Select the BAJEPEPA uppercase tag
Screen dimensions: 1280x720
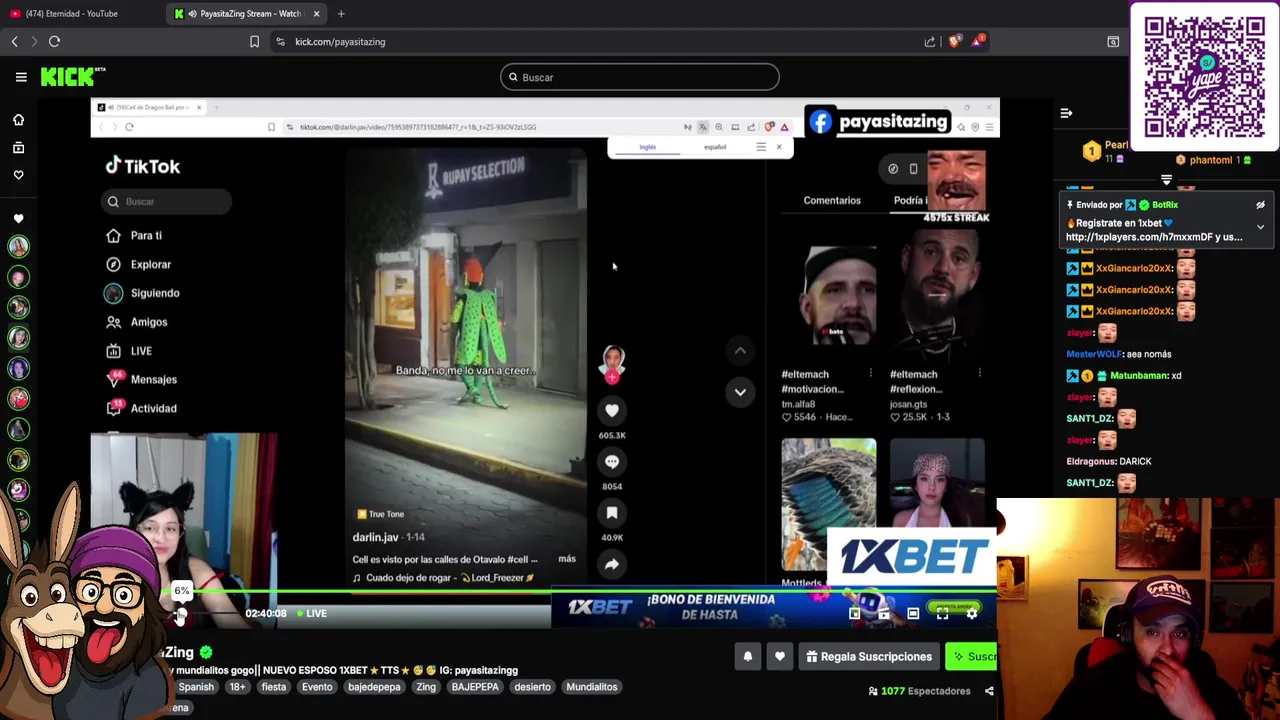(475, 687)
